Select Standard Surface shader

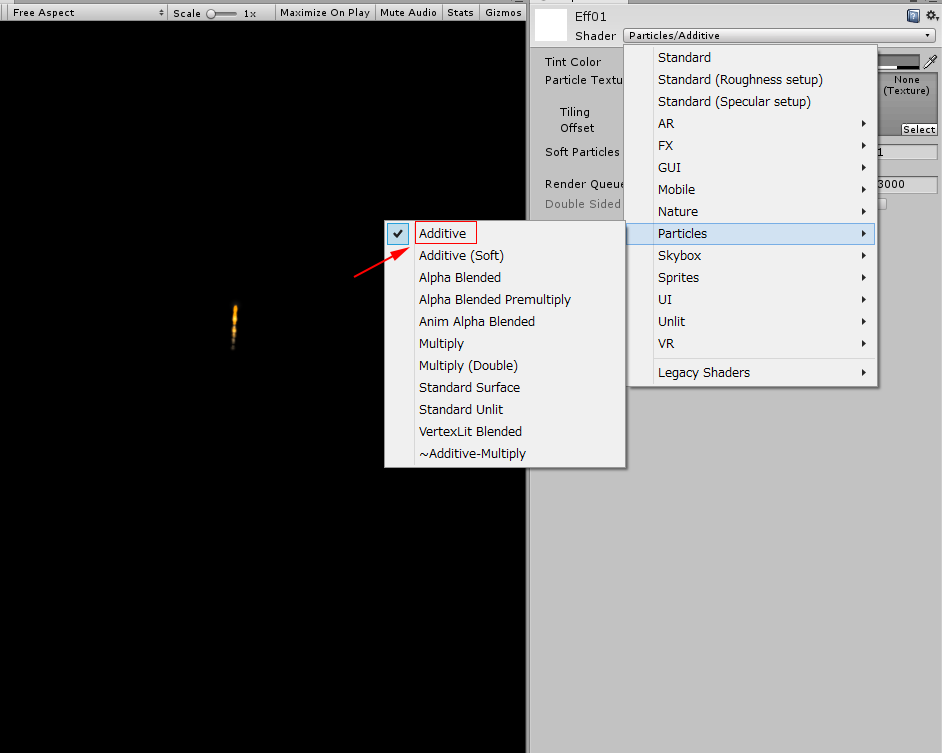pos(505,388)
